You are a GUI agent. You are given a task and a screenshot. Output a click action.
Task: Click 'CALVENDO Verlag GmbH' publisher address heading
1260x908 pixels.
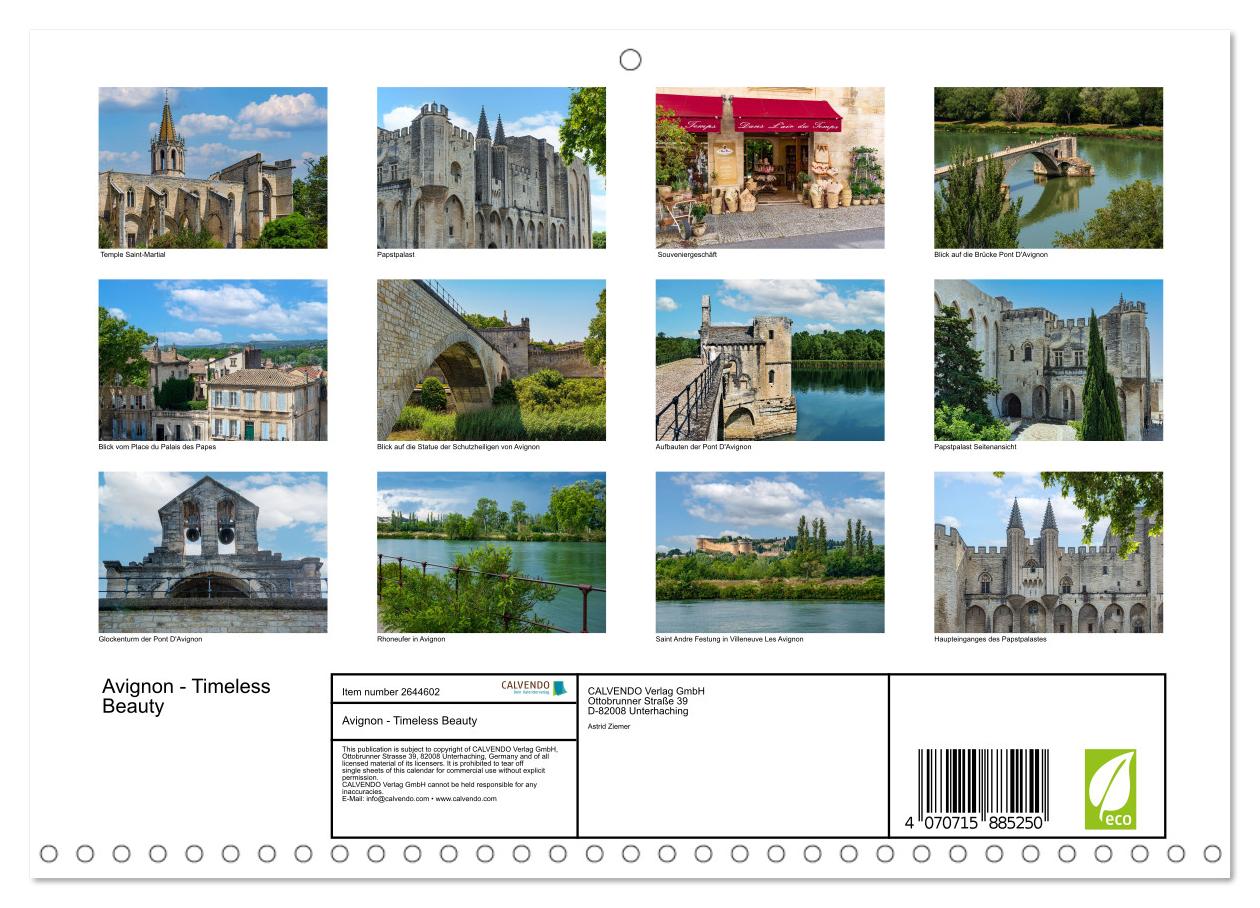pyautogui.click(x=646, y=691)
